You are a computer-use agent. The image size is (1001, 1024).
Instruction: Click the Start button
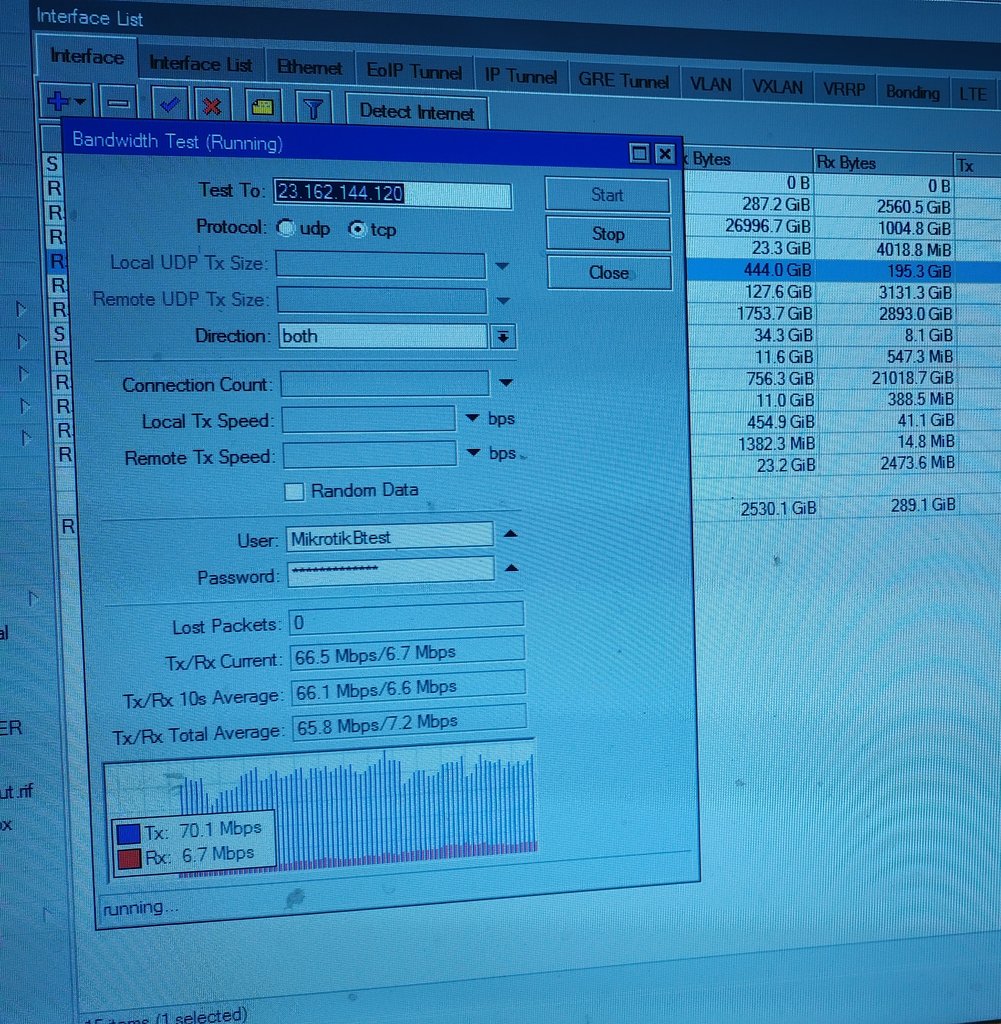click(x=607, y=195)
